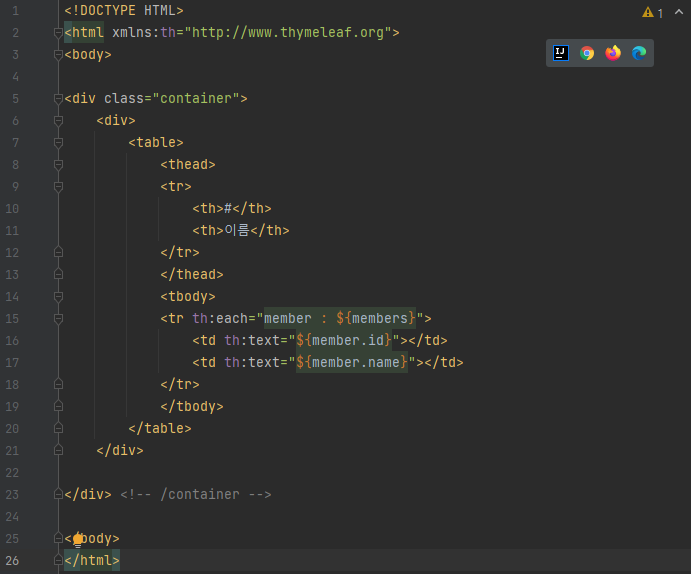691x574 pixels.
Task: Click fold end marker on line 23
Action: click(58, 494)
